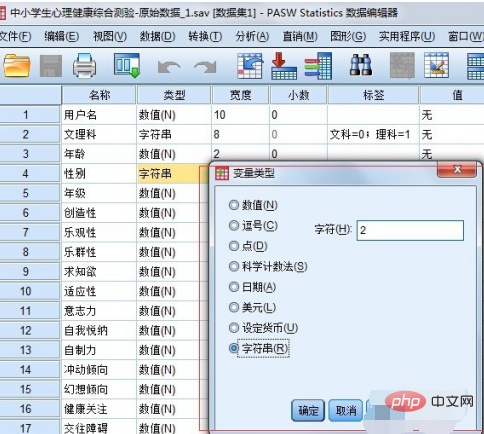Open the 文件(F) menu

pyautogui.click(x=15, y=36)
